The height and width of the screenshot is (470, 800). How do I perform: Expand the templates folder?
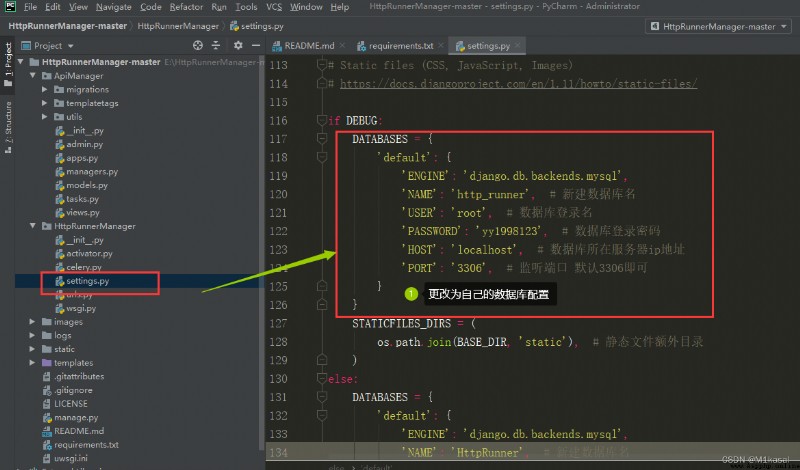click(33, 363)
